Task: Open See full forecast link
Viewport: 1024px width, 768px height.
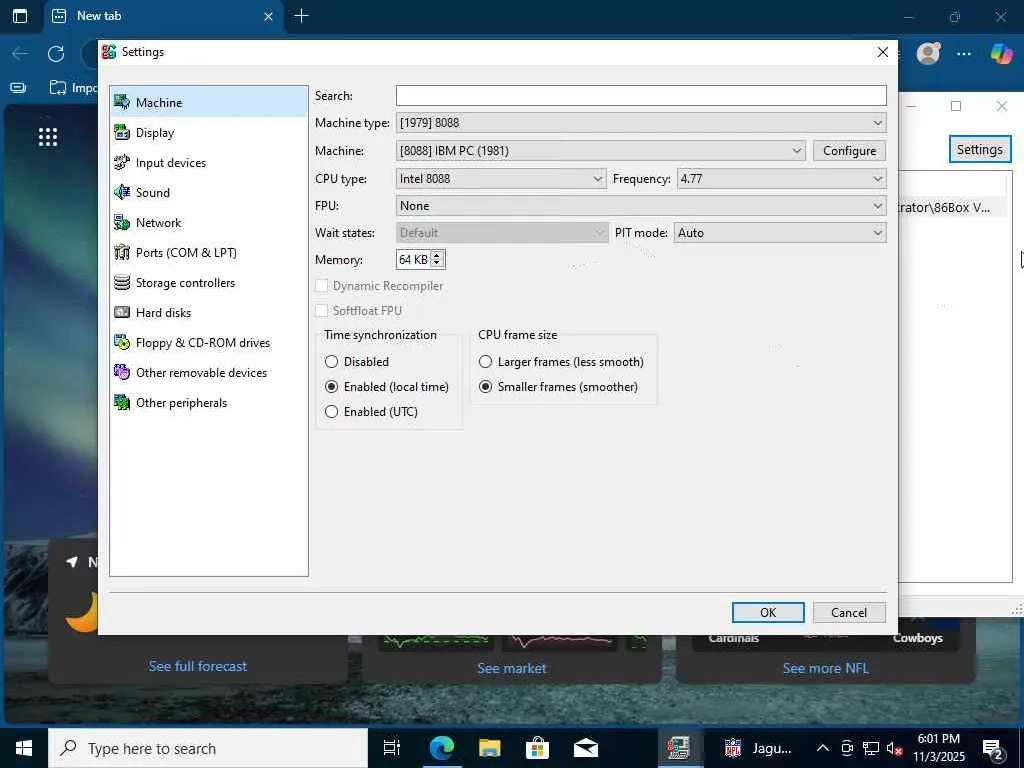Action: coord(198,666)
